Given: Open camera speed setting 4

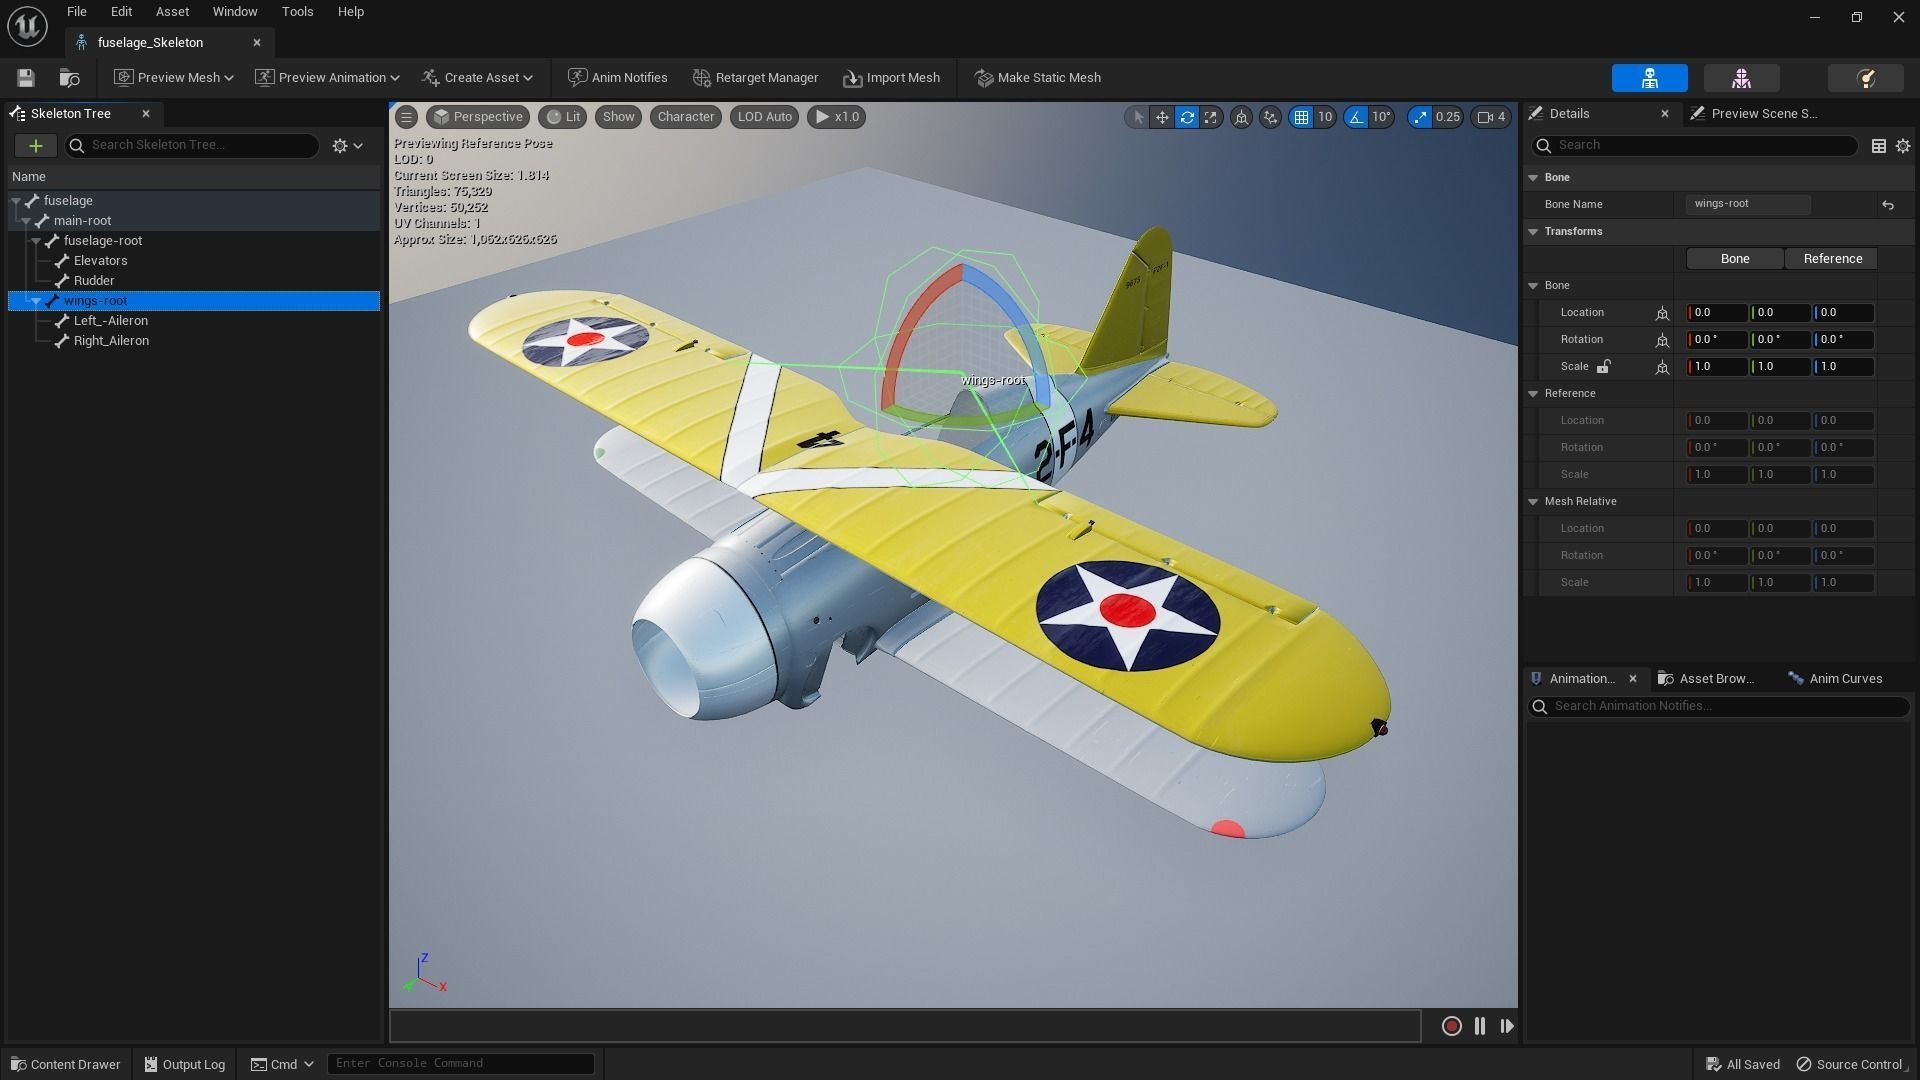Looking at the screenshot, I should pos(1491,117).
